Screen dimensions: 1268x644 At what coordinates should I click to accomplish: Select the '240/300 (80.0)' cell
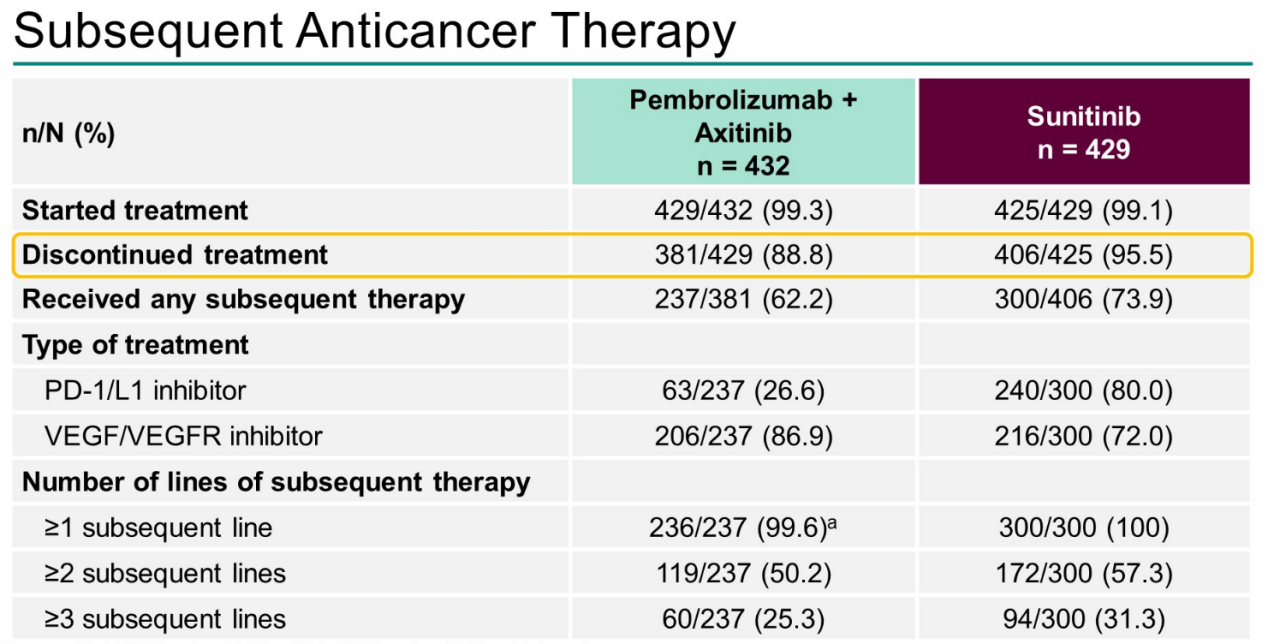[x=1083, y=390]
